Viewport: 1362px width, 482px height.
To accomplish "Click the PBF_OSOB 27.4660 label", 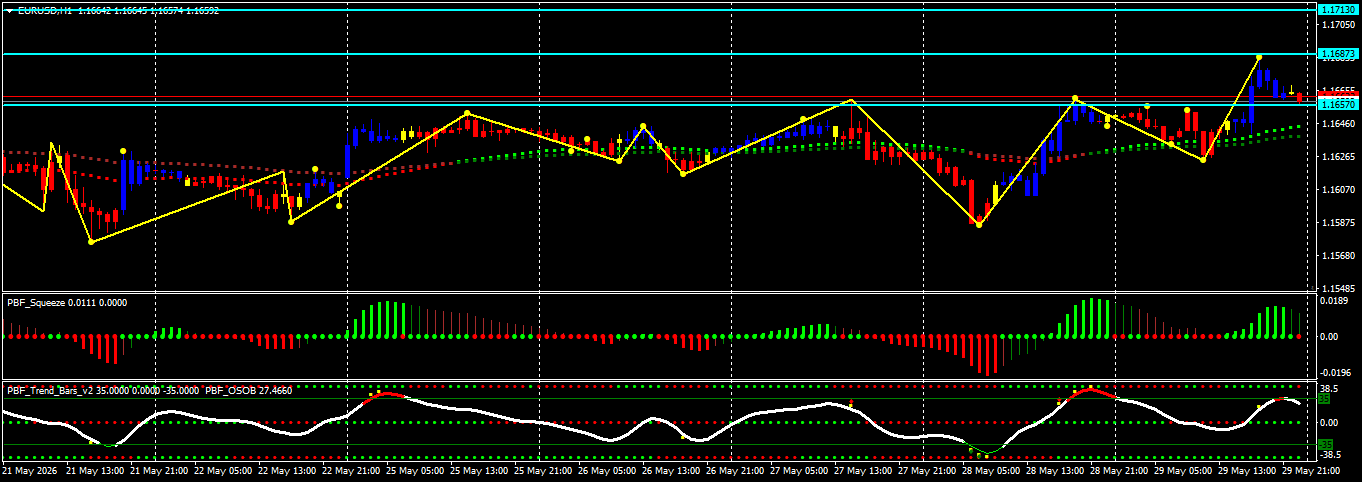I will pos(249,390).
